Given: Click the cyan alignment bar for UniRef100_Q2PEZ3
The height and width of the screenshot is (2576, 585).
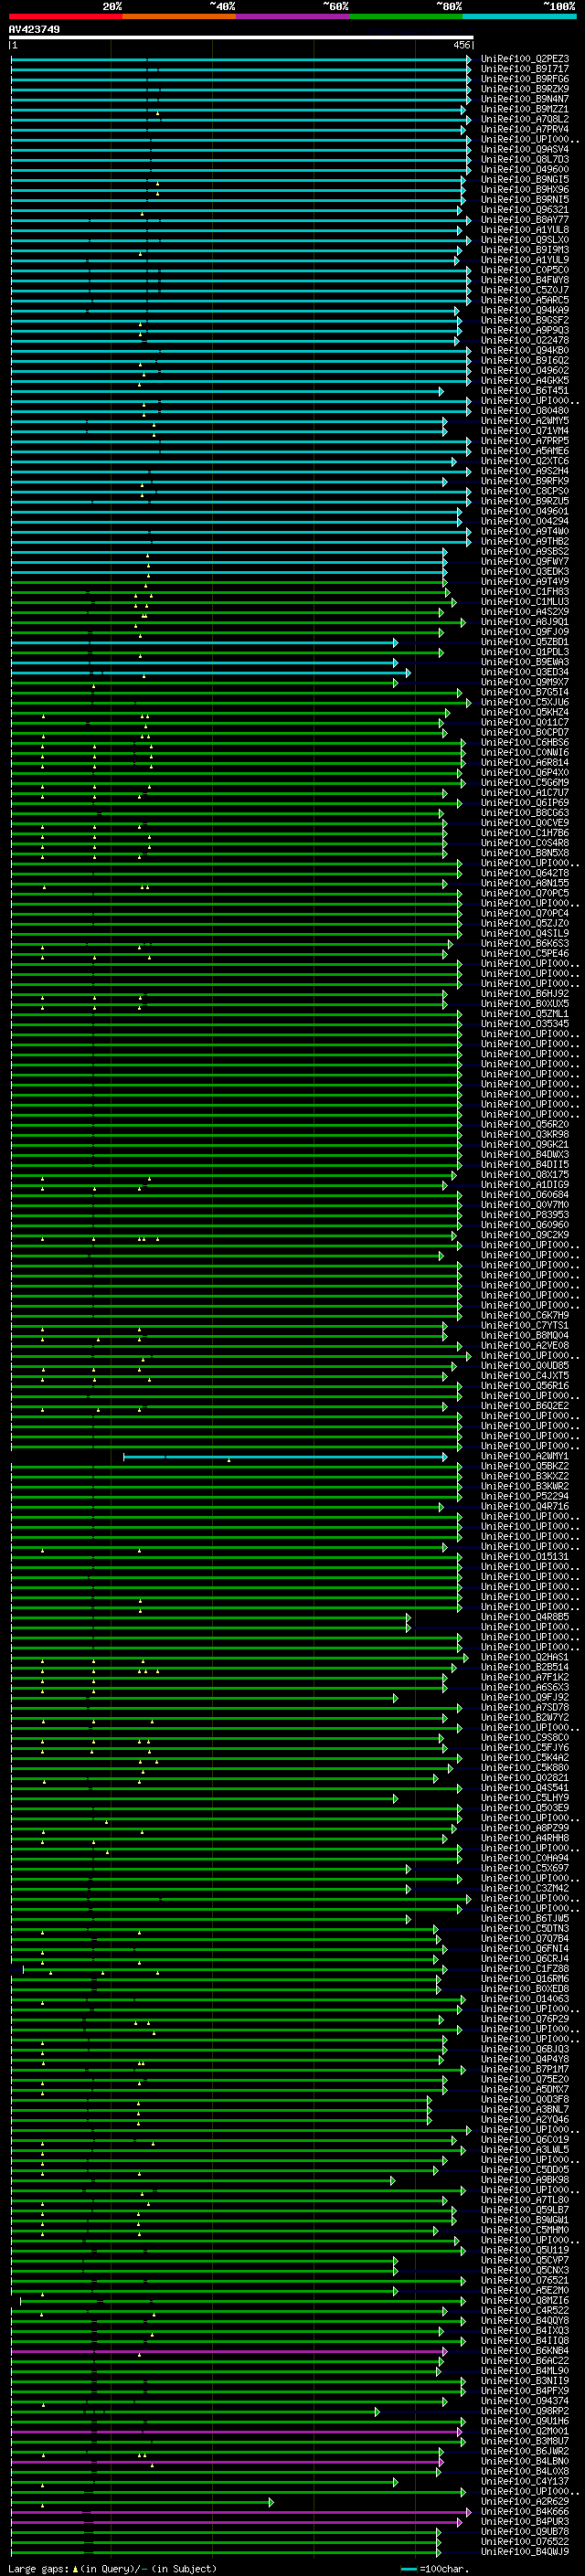Looking at the screenshot, I should (x=240, y=59).
